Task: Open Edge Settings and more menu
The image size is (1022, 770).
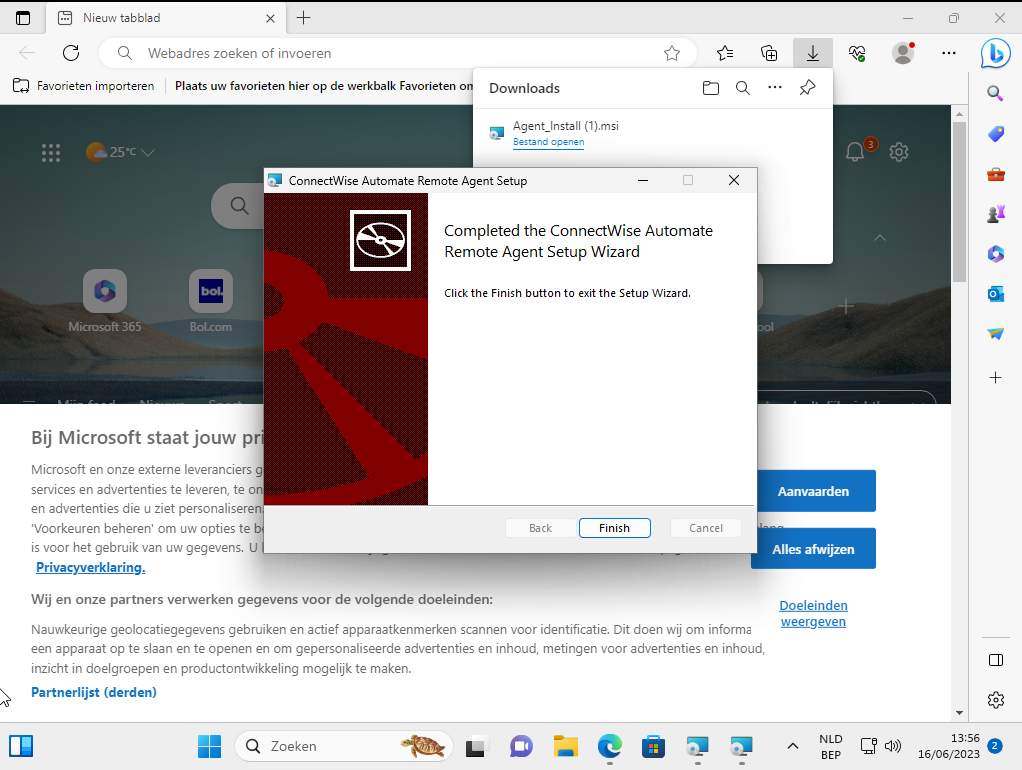Action: tap(949, 53)
